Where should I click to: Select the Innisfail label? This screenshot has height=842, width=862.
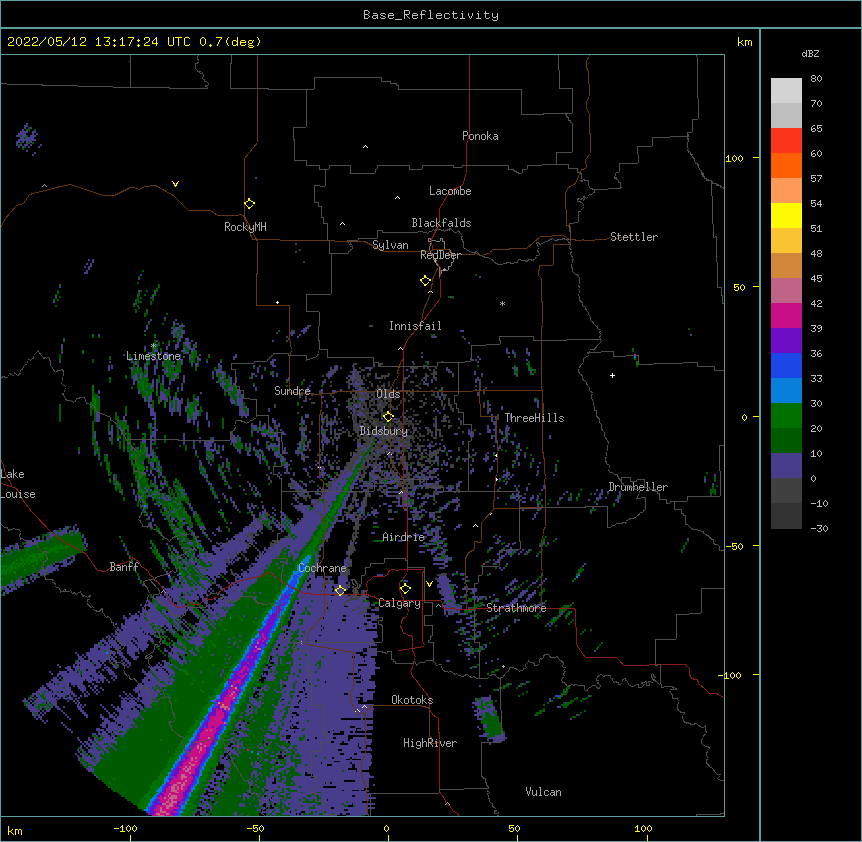click(x=415, y=326)
